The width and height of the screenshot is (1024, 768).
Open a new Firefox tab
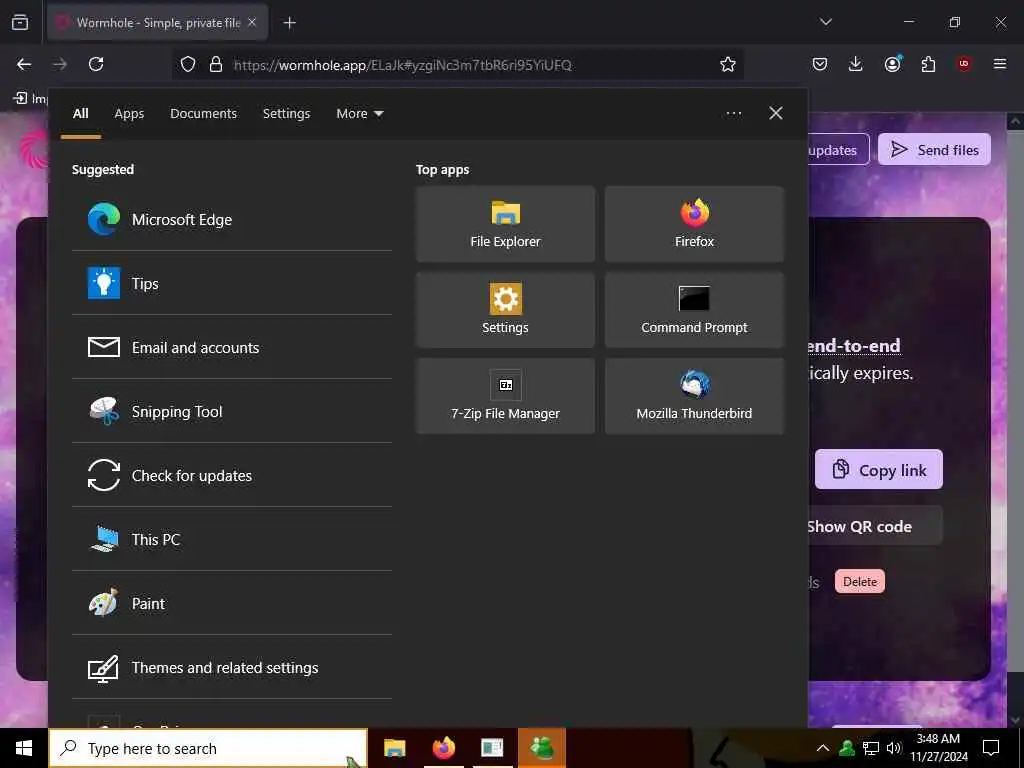click(x=289, y=23)
